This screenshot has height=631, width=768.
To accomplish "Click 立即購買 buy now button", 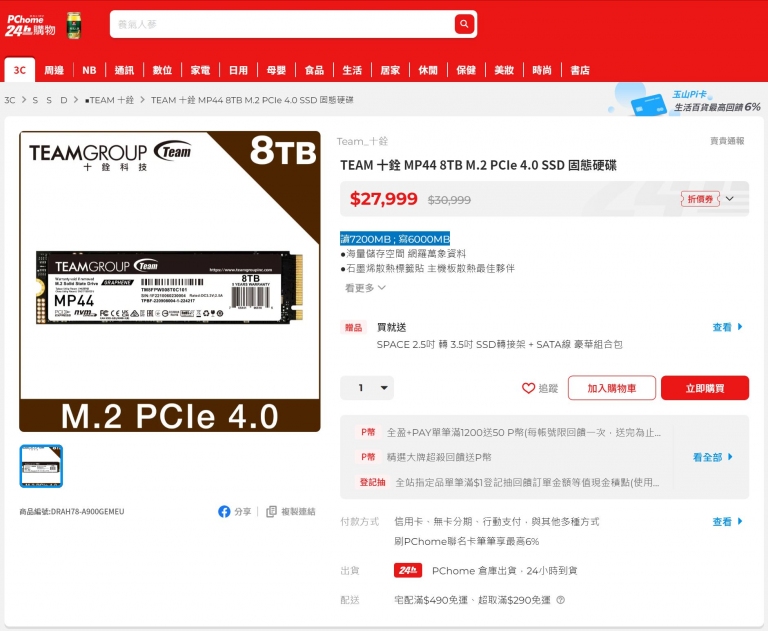I will (x=705, y=388).
